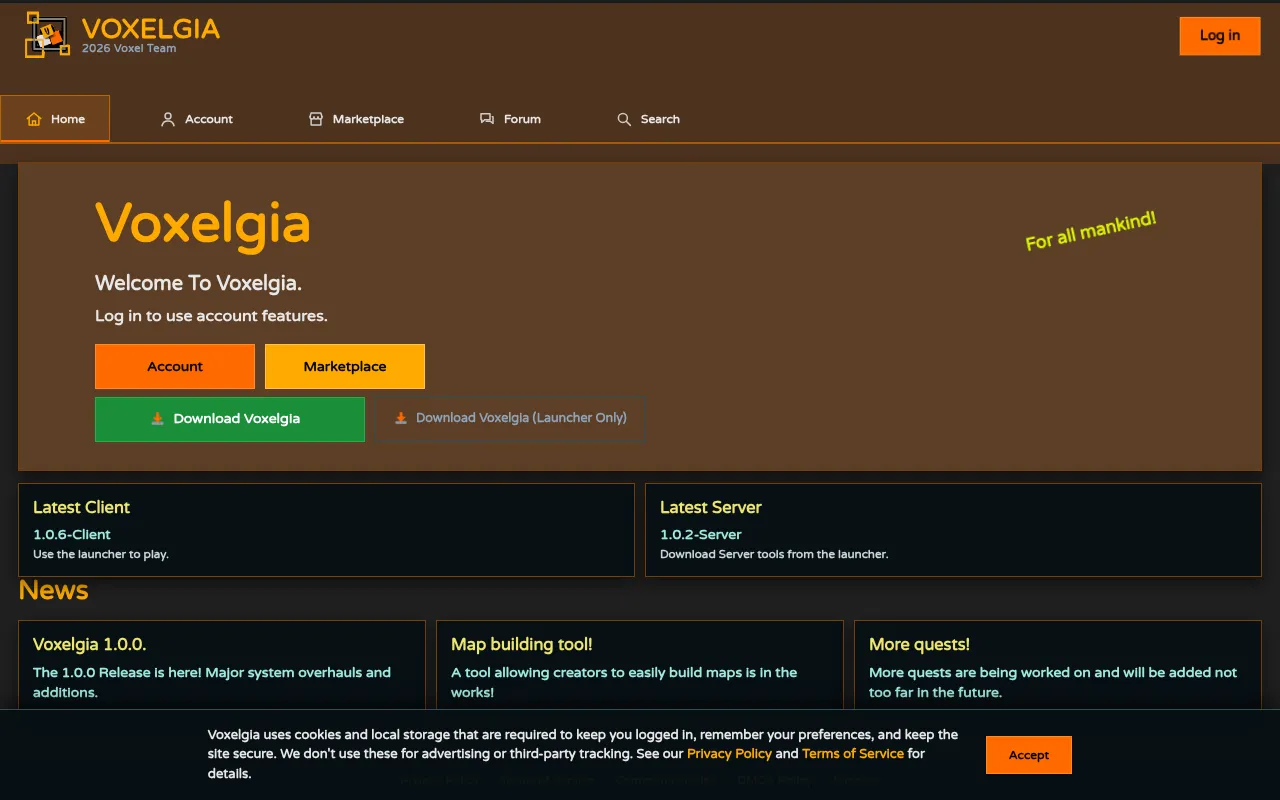Click "A tool allowing creators" news description
Image resolution: width=1280 pixels, height=800 pixels.
(x=624, y=682)
